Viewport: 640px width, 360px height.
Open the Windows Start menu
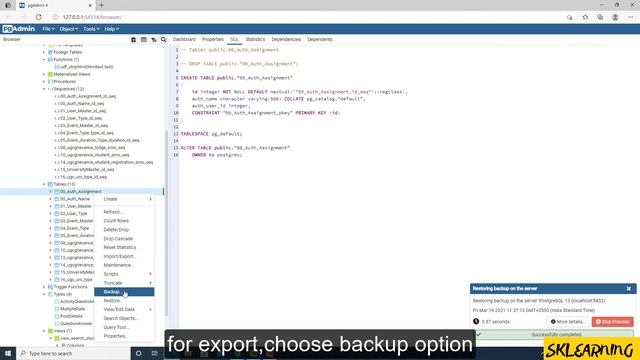click(x=8, y=353)
